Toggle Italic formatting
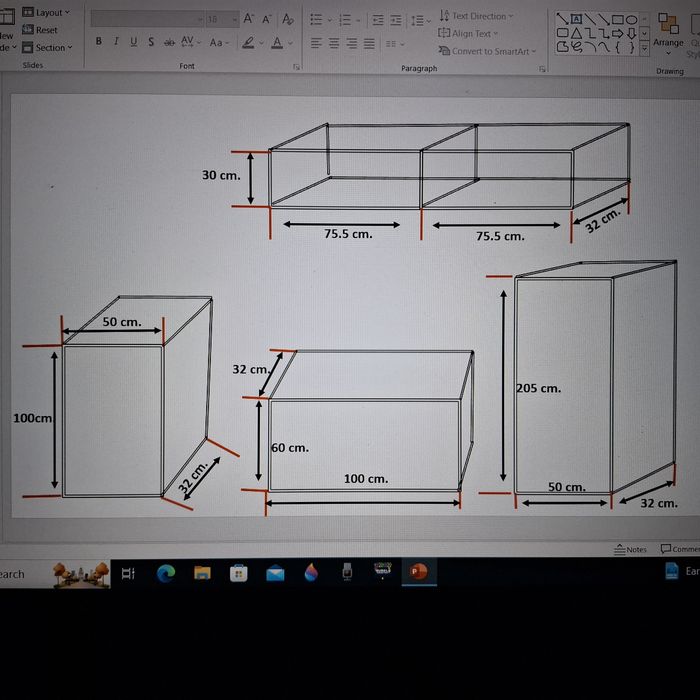700x700 pixels. [x=116, y=42]
